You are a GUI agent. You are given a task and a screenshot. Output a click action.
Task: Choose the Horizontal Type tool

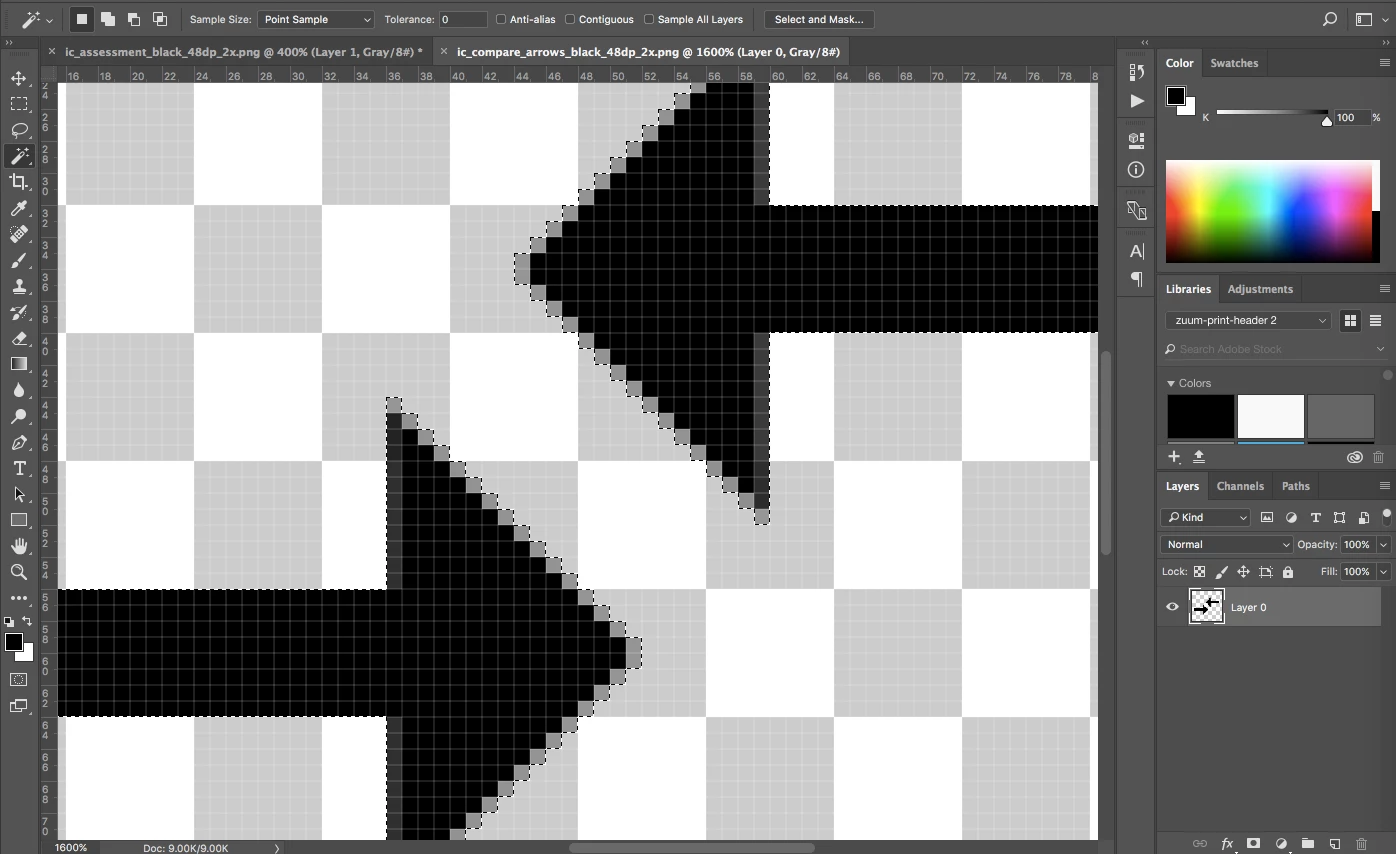19,468
